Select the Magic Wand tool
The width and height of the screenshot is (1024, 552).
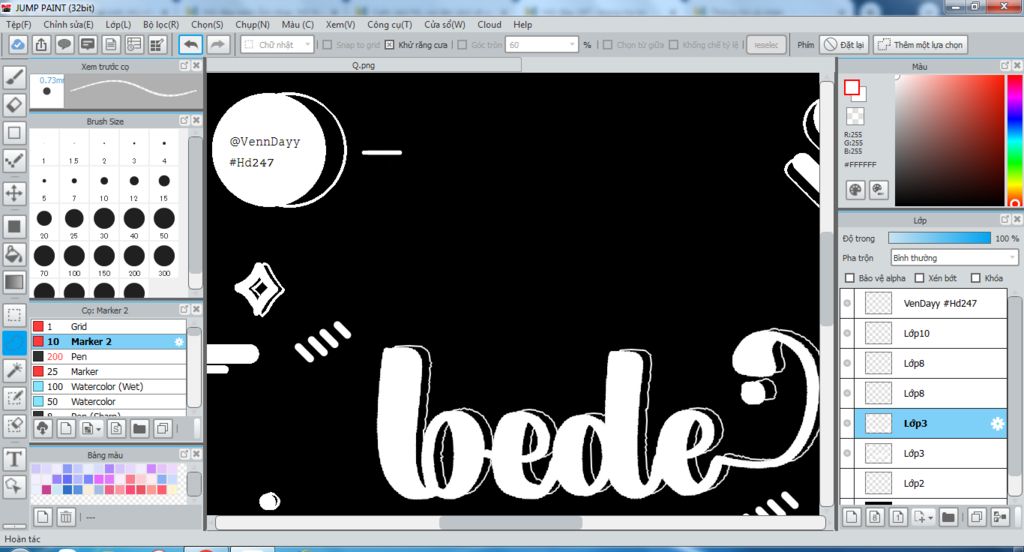coord(14,370)
